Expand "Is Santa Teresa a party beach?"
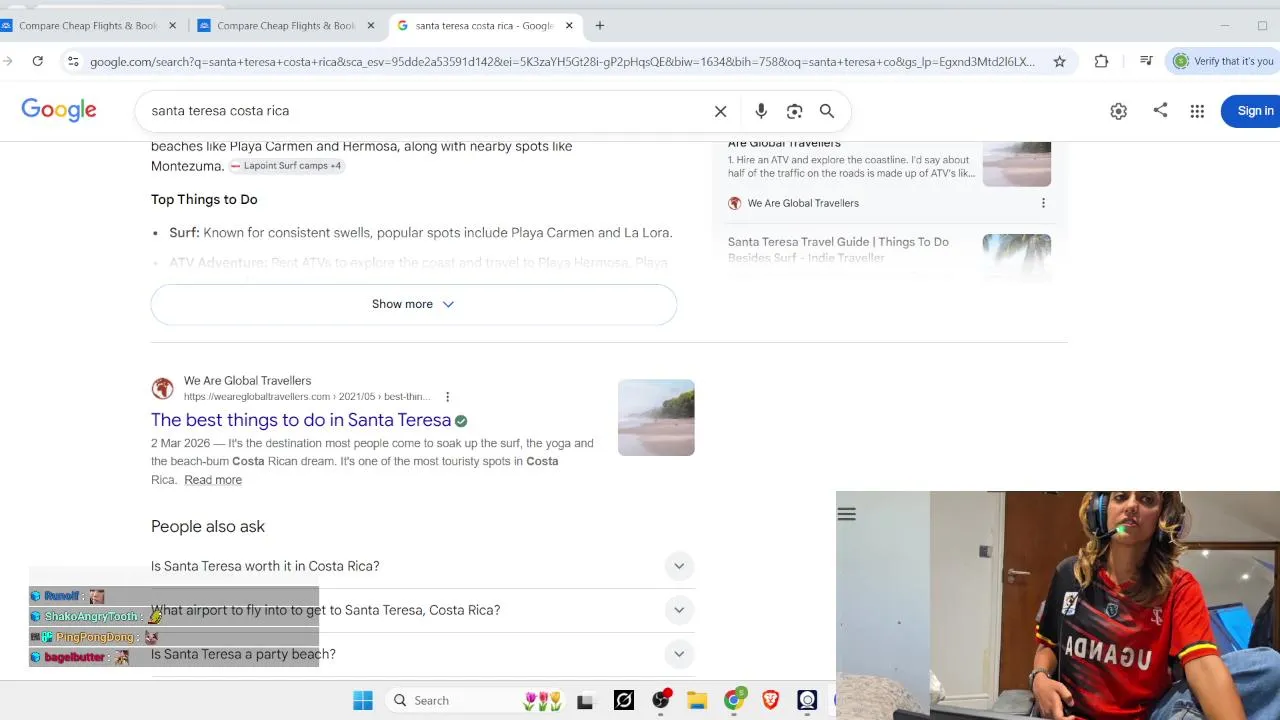This screenshot has width=1280, height=720. coord(423,654)
